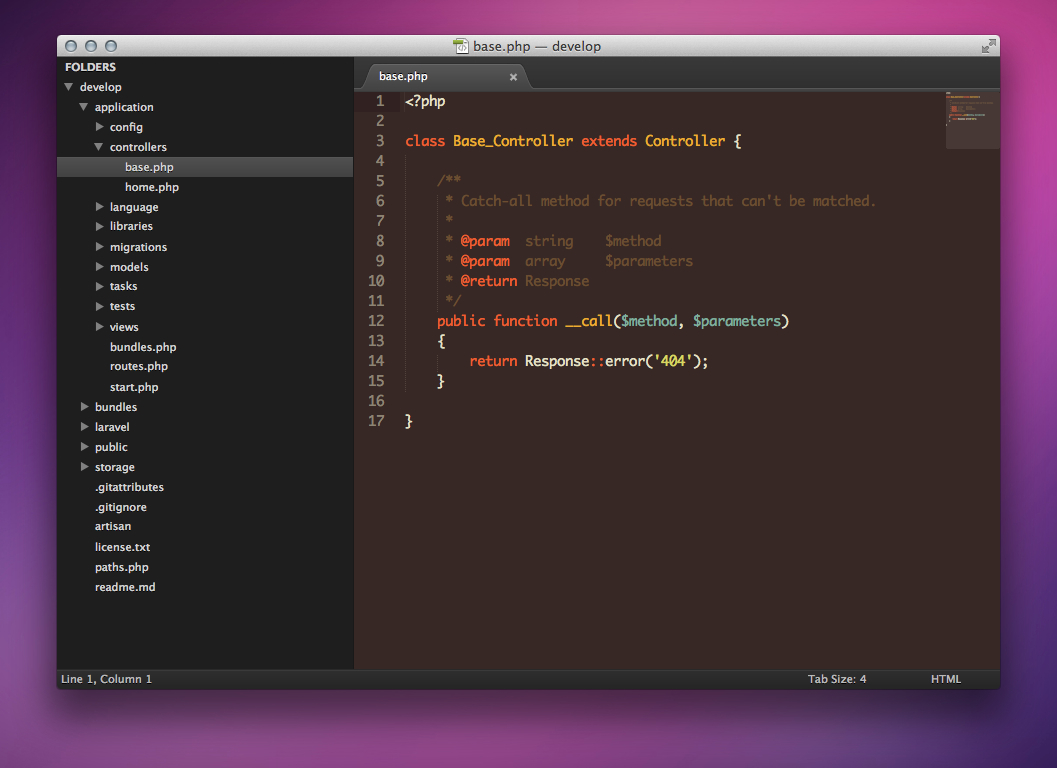Expand the public folder arrow

click(85, 446)
